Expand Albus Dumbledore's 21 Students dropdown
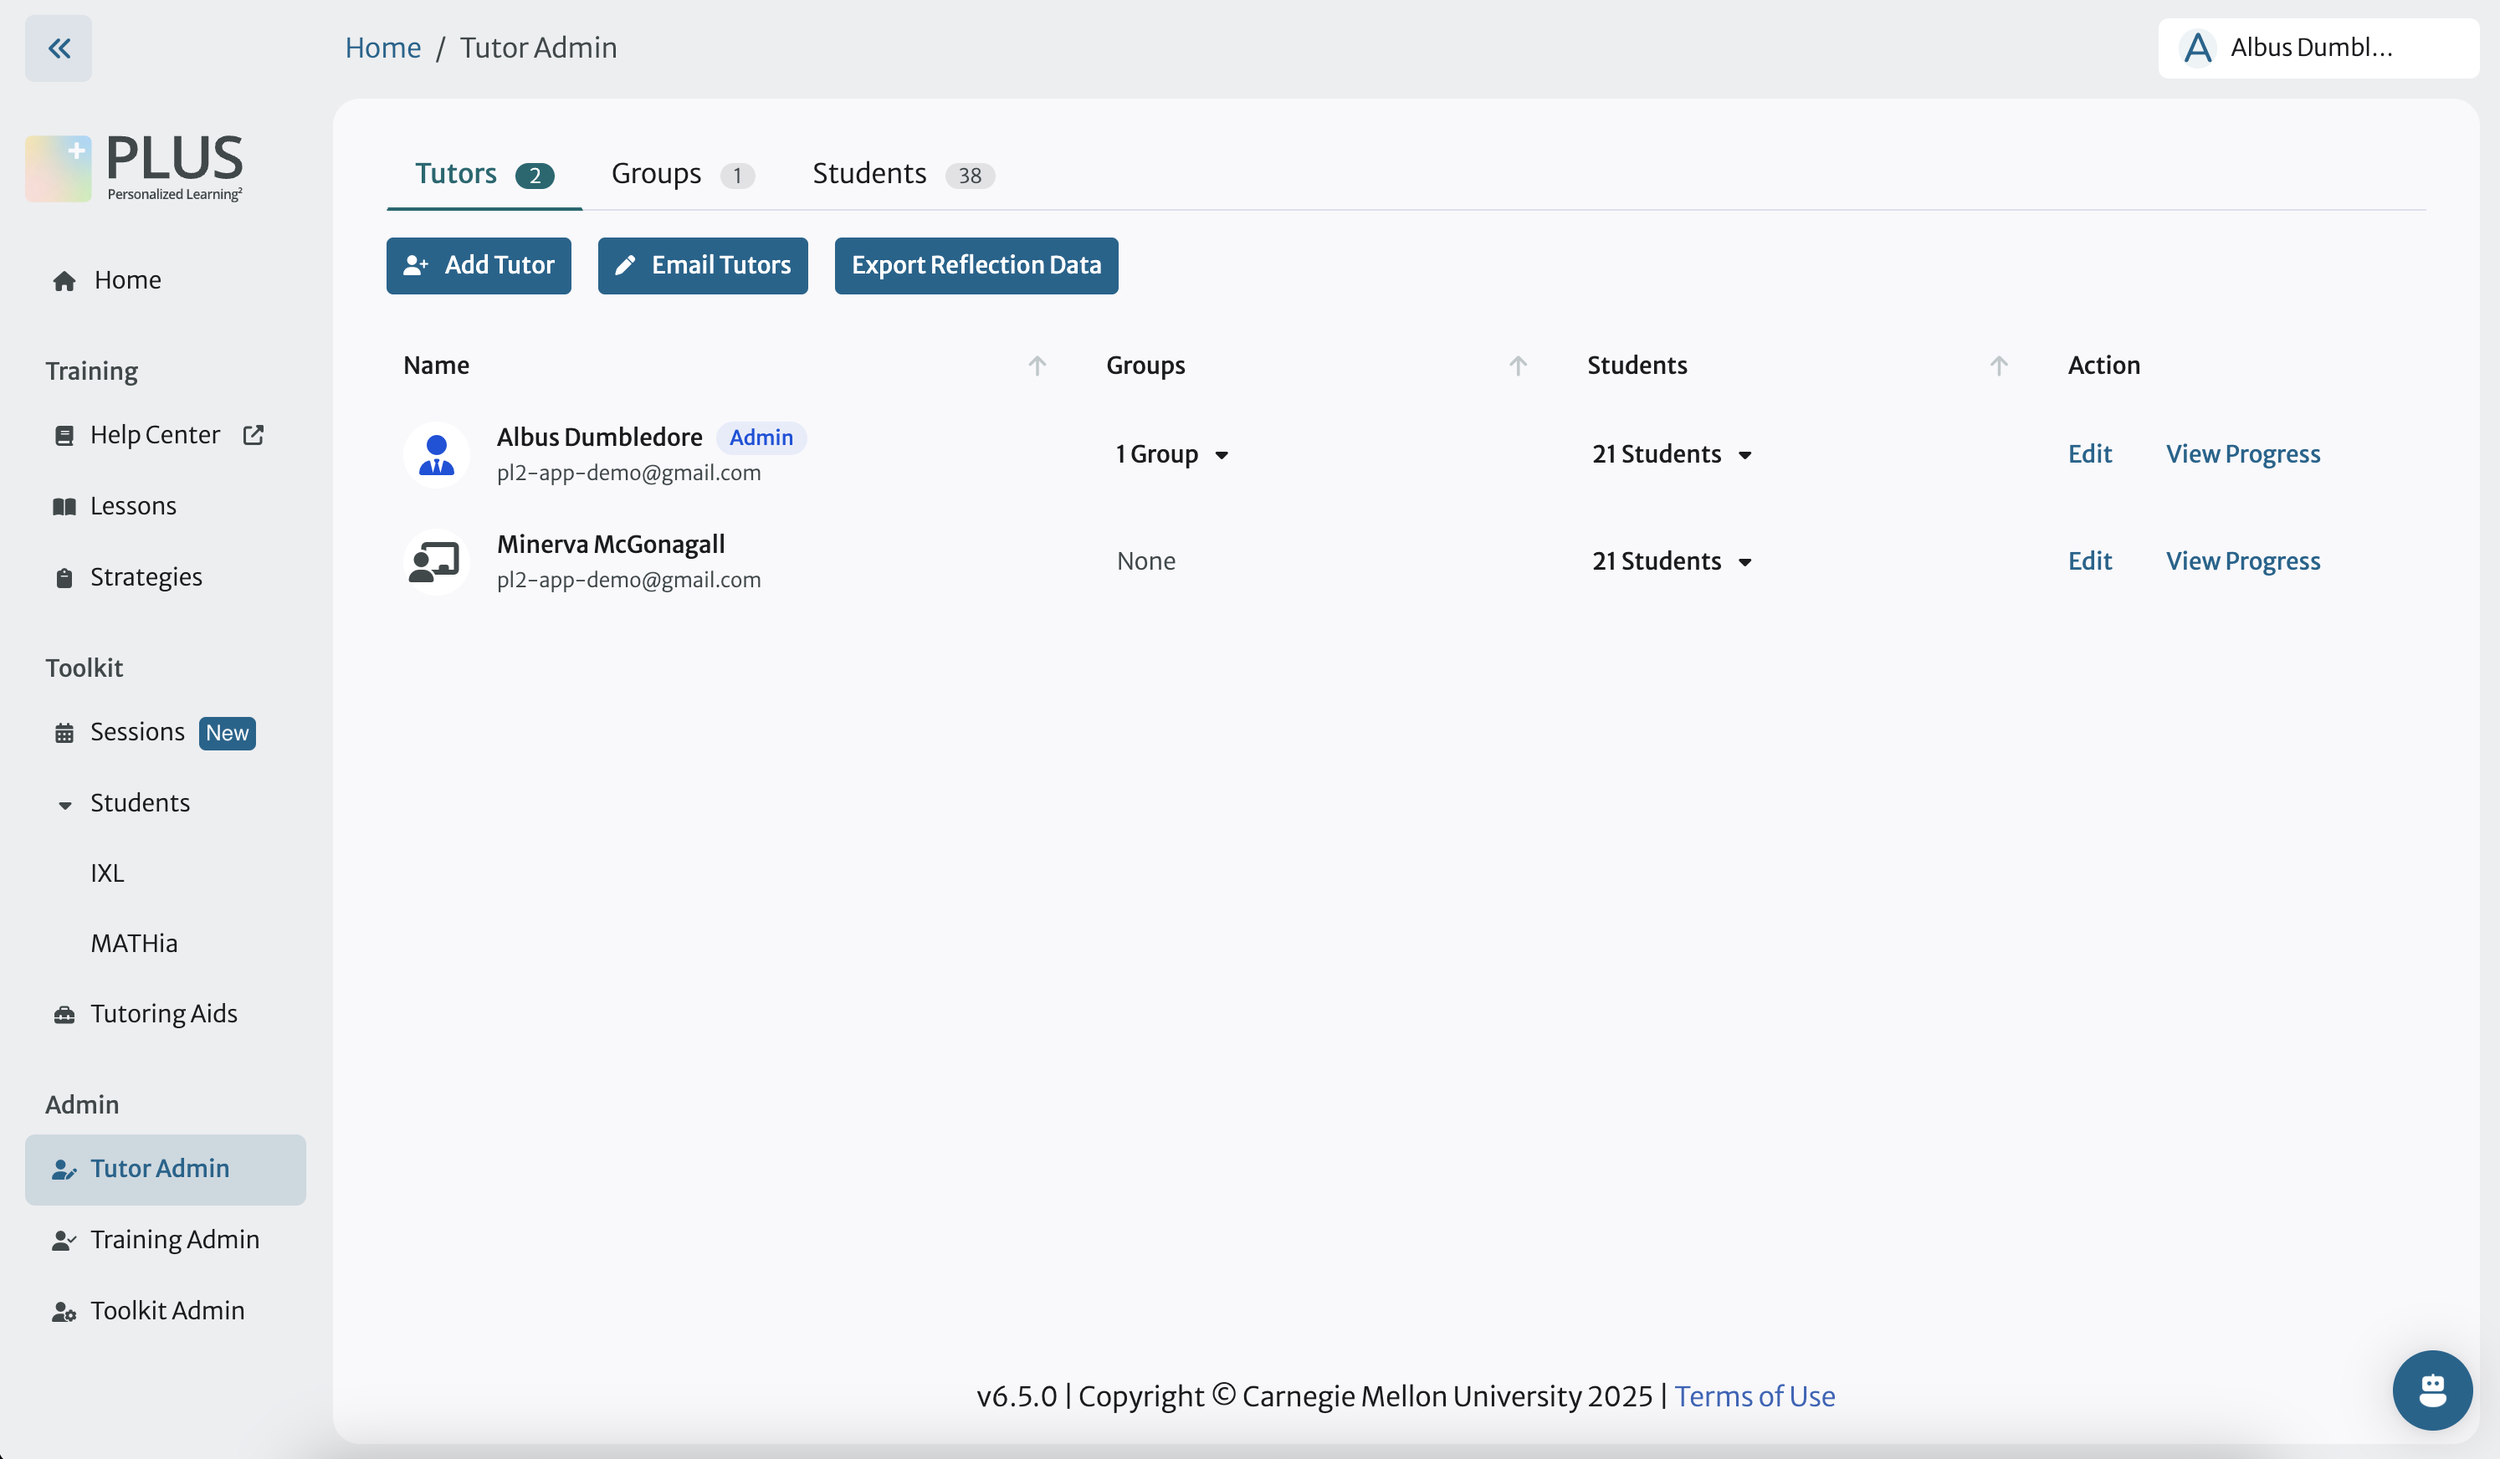2500x1459 pixels. pyautogui.click(x=1672, y=455)
